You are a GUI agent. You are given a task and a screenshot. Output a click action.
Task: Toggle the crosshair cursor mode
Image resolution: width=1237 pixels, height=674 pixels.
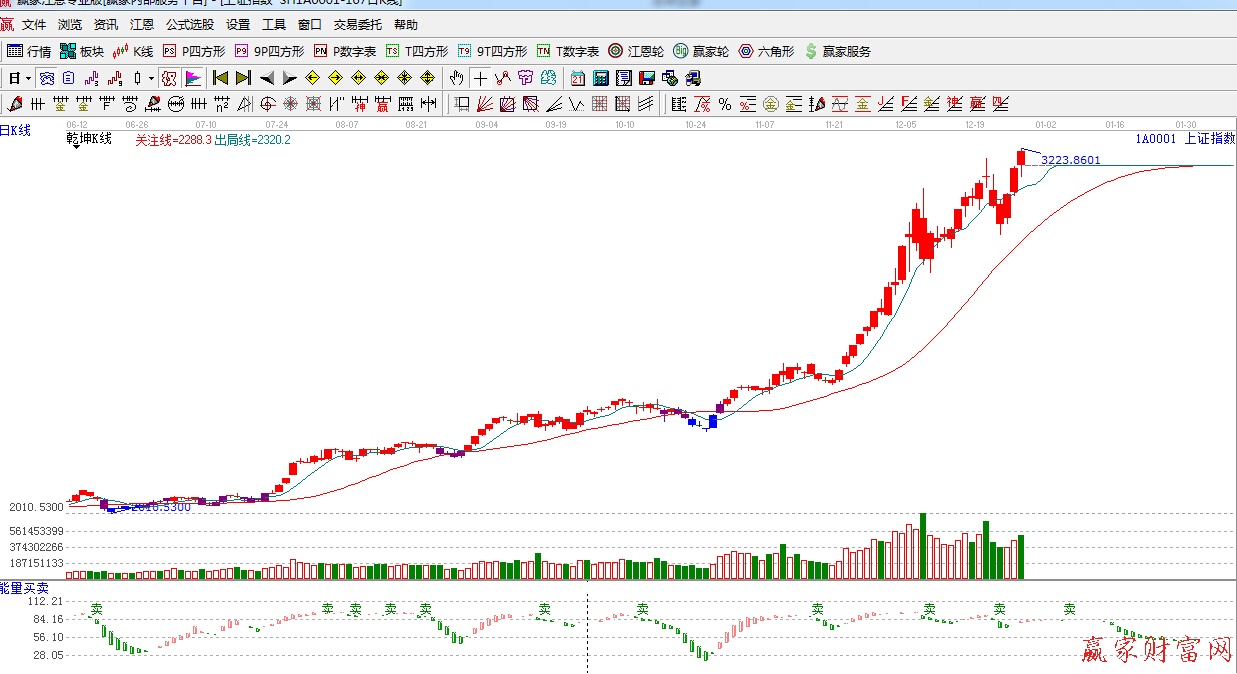[x=481, y=78]
